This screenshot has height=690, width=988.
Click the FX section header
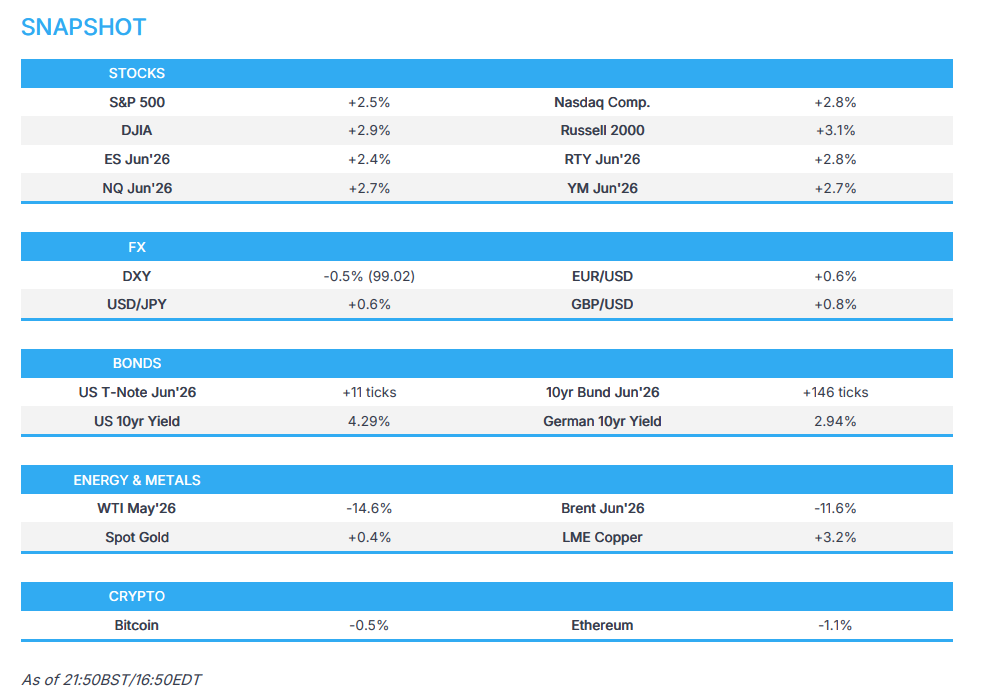point(137,247)
